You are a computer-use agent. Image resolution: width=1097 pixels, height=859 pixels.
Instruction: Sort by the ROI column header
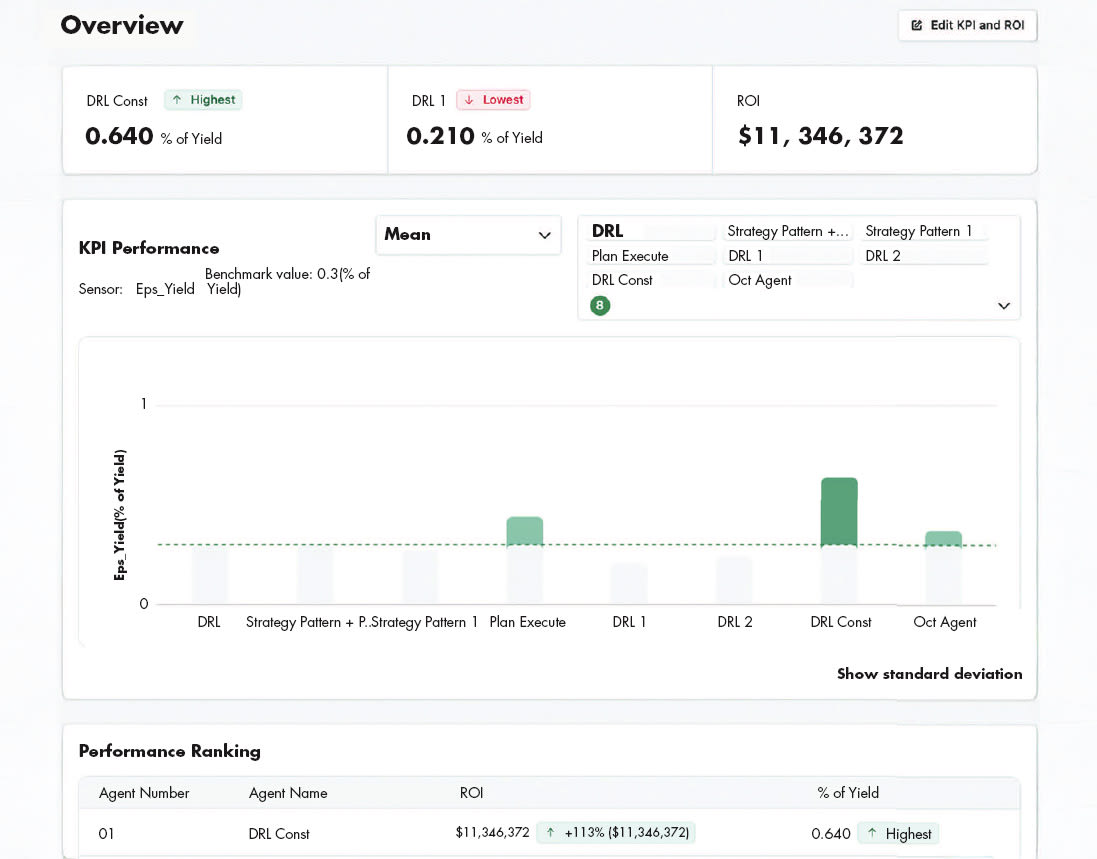(x=472, y=793)
